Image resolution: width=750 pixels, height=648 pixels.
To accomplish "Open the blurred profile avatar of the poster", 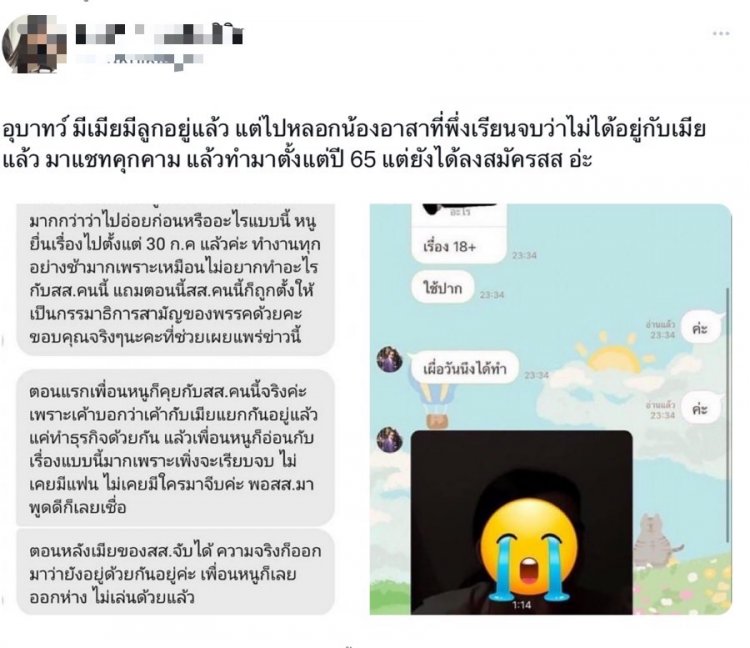I will [x=35, y=44].
